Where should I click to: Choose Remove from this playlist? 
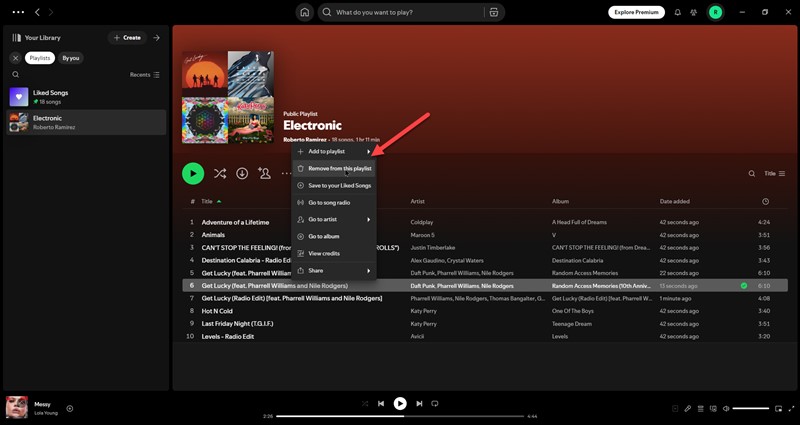pyautogui.click(x=334, y=168)
